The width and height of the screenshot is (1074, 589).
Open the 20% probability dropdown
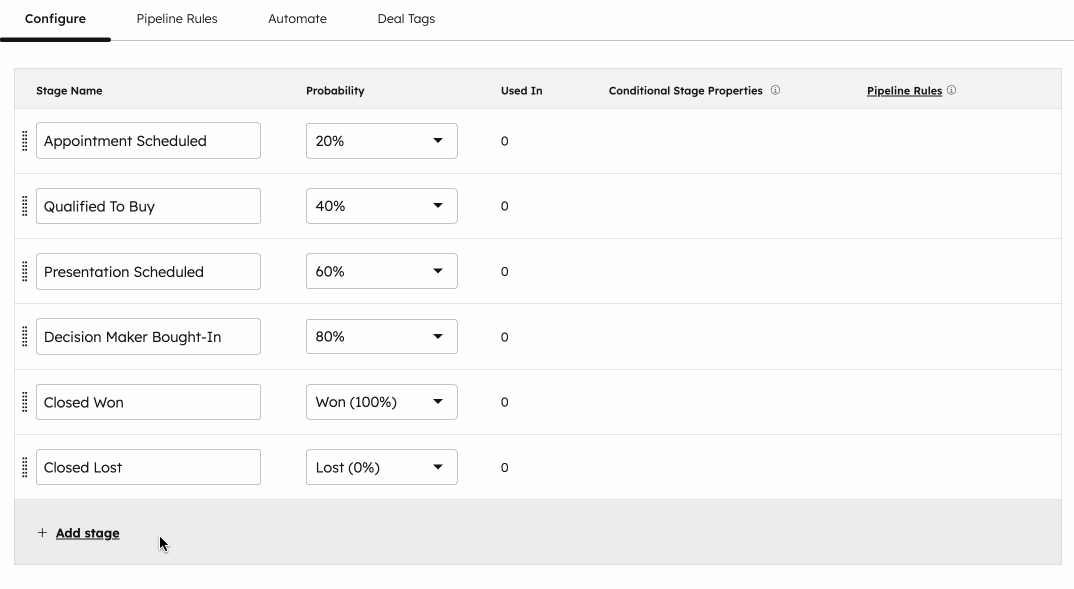(381, 140)
